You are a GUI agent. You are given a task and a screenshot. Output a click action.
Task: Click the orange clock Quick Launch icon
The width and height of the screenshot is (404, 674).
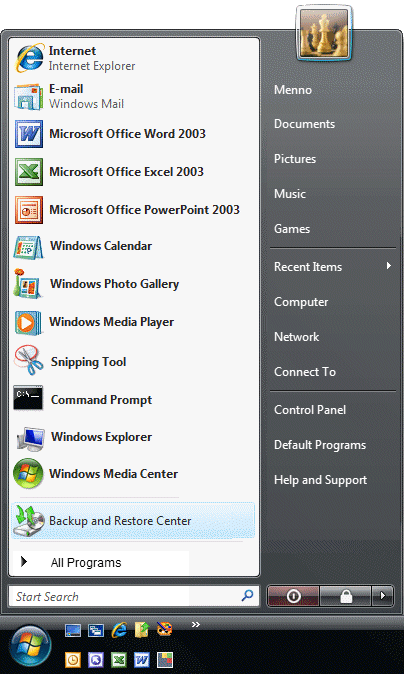(x=73, y=659)
